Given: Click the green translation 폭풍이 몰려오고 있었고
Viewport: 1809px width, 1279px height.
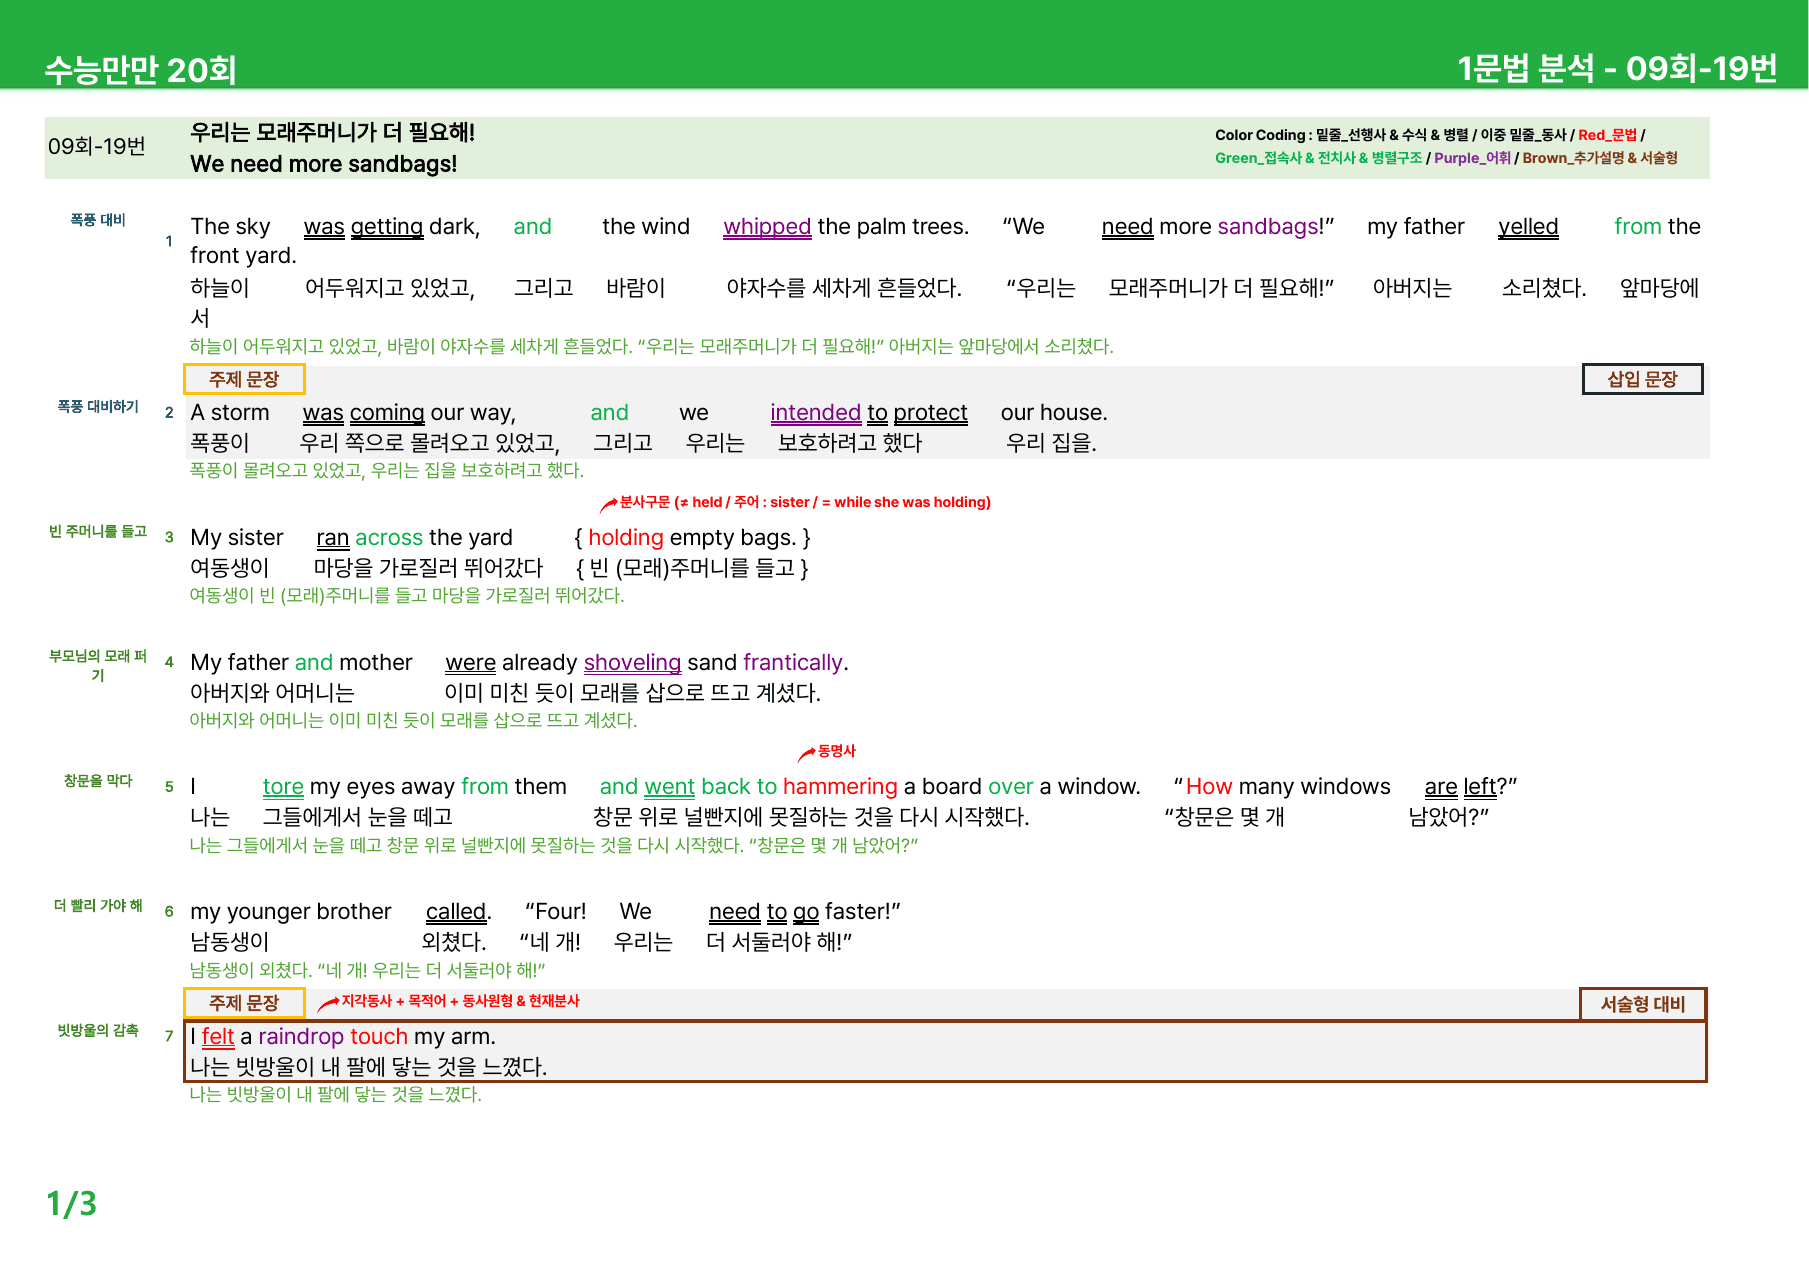Looking at the screenshot, I should (277, 470).
